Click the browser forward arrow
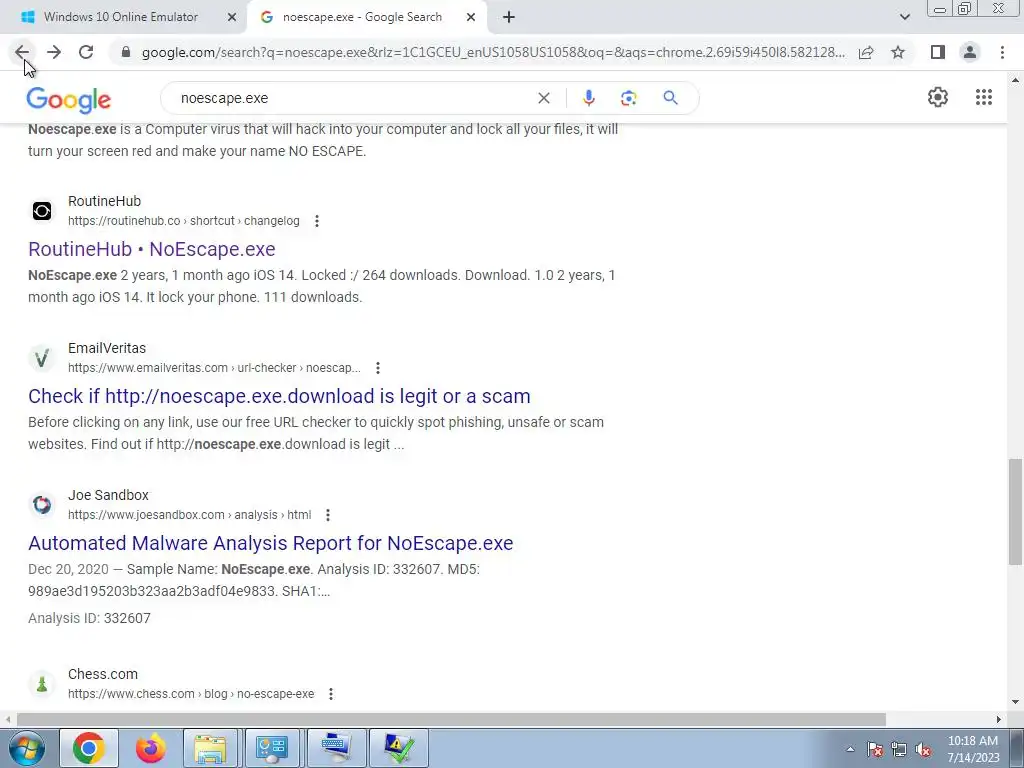The height and width of the screenshot is (768, 1024). tap(54, 52)
